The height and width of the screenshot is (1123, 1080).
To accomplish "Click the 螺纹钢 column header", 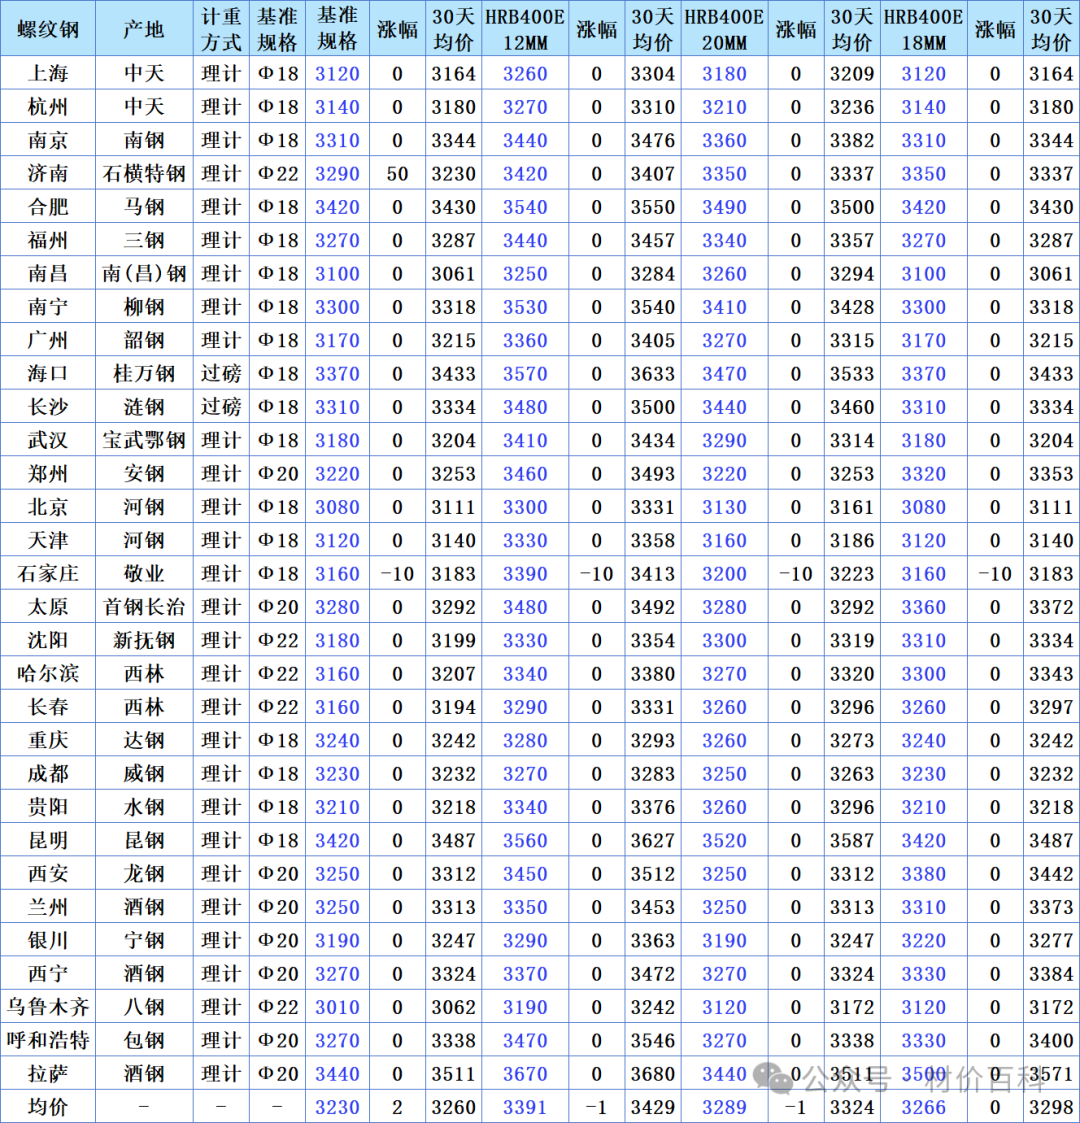I will 48,29.
